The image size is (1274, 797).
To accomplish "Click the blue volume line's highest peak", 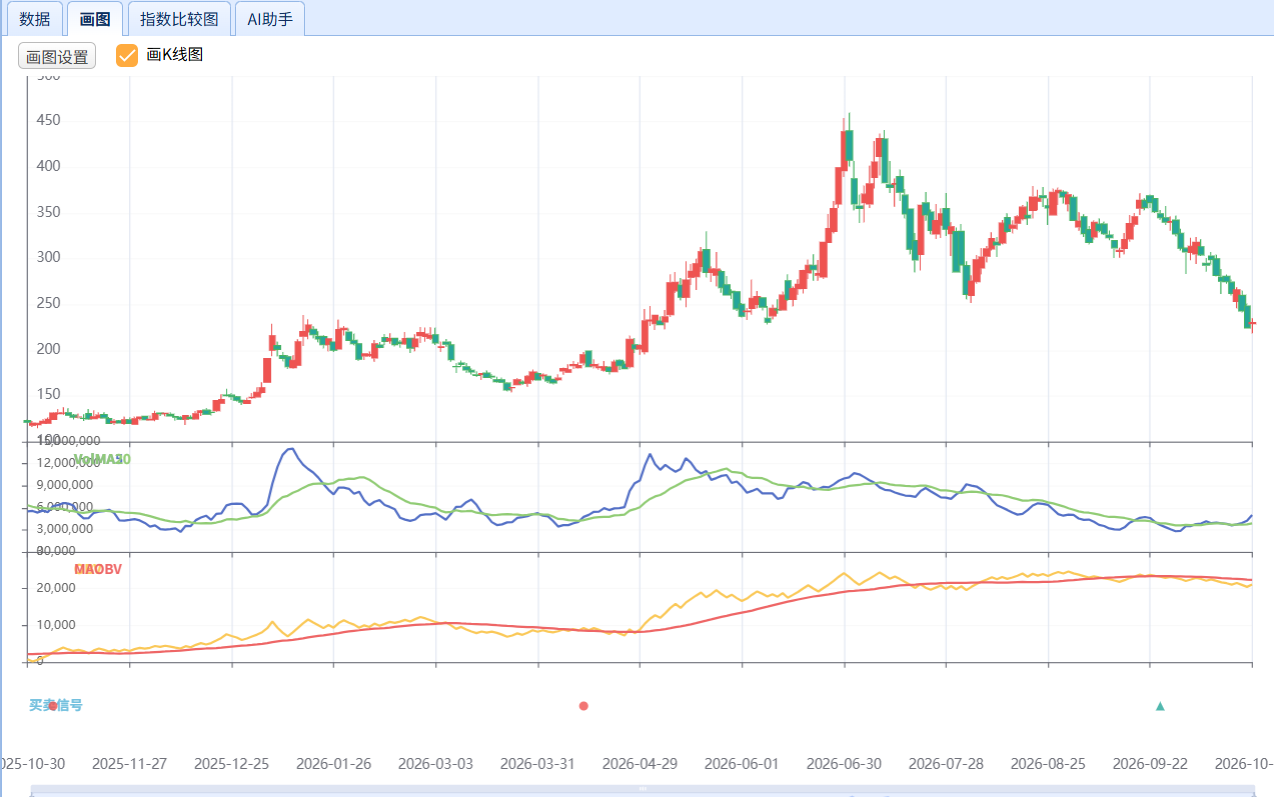I will coord(291,448).
